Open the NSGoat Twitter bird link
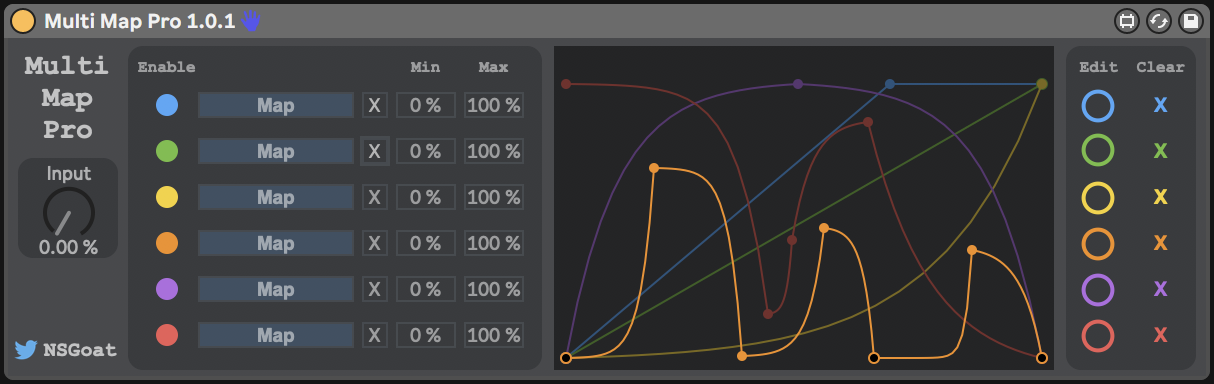 pos(26,350)
